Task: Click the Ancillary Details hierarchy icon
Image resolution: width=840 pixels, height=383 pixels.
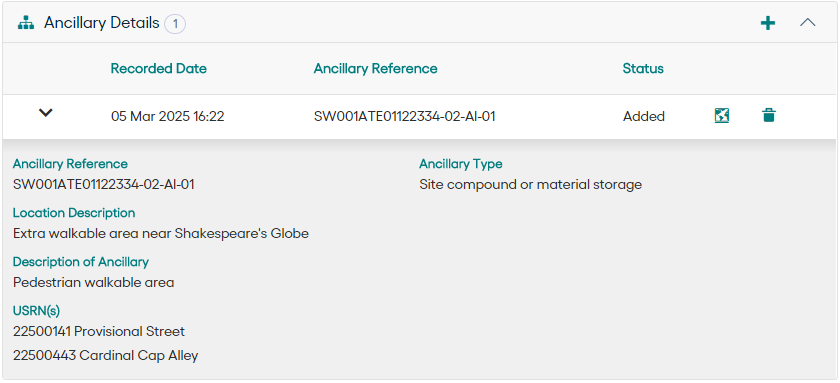Action: tap(25, 23)
